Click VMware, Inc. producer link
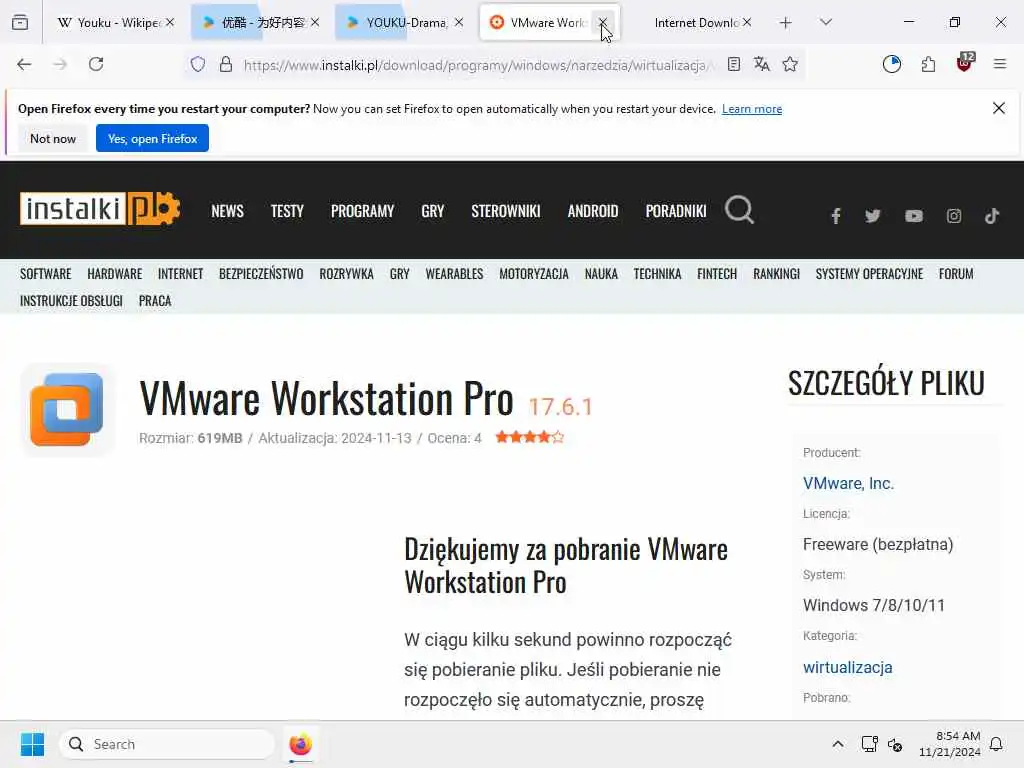The image size is (1024, 768). (x=848, y=483)
